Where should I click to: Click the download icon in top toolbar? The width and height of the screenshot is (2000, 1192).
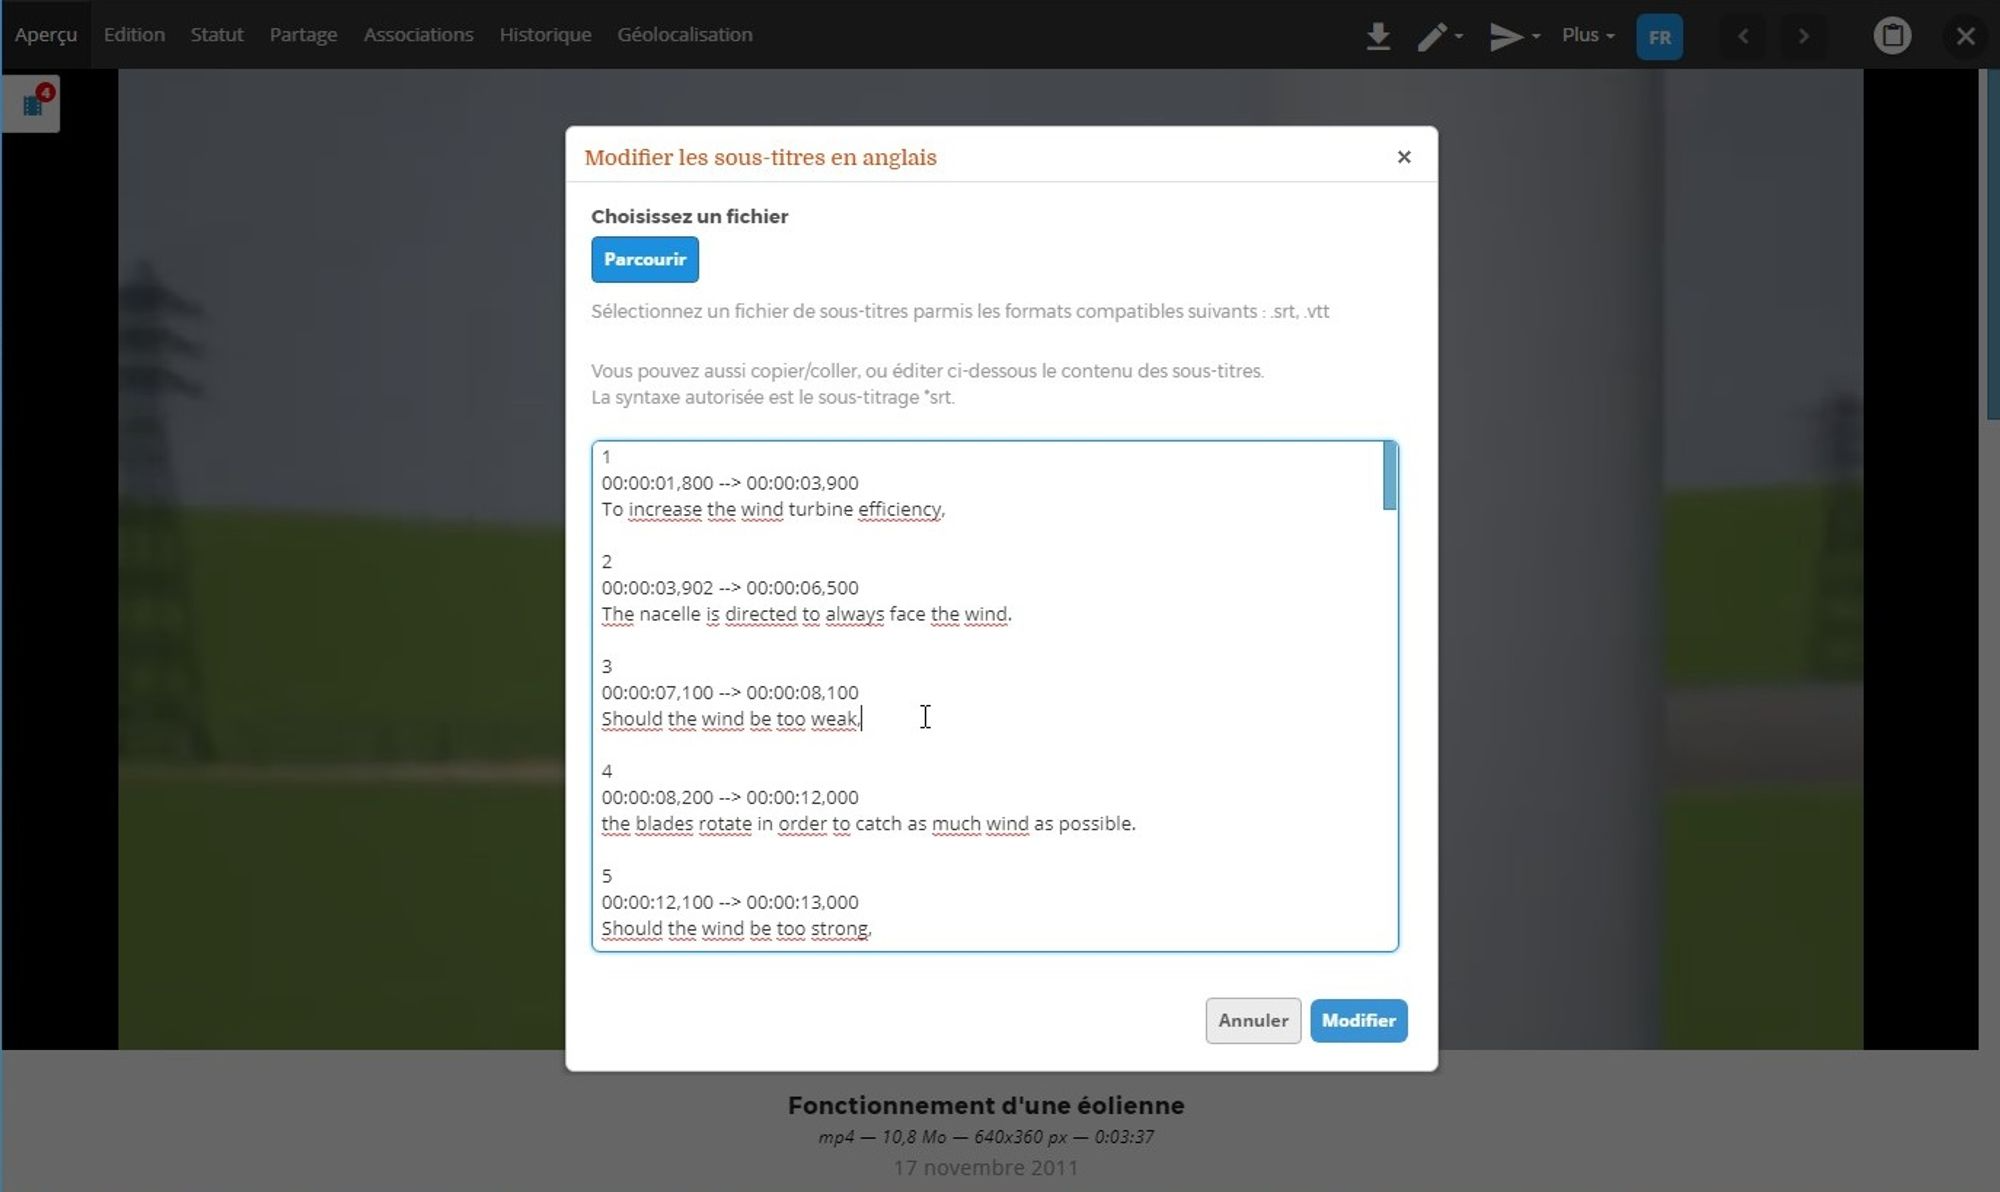tap(1377, 36)
